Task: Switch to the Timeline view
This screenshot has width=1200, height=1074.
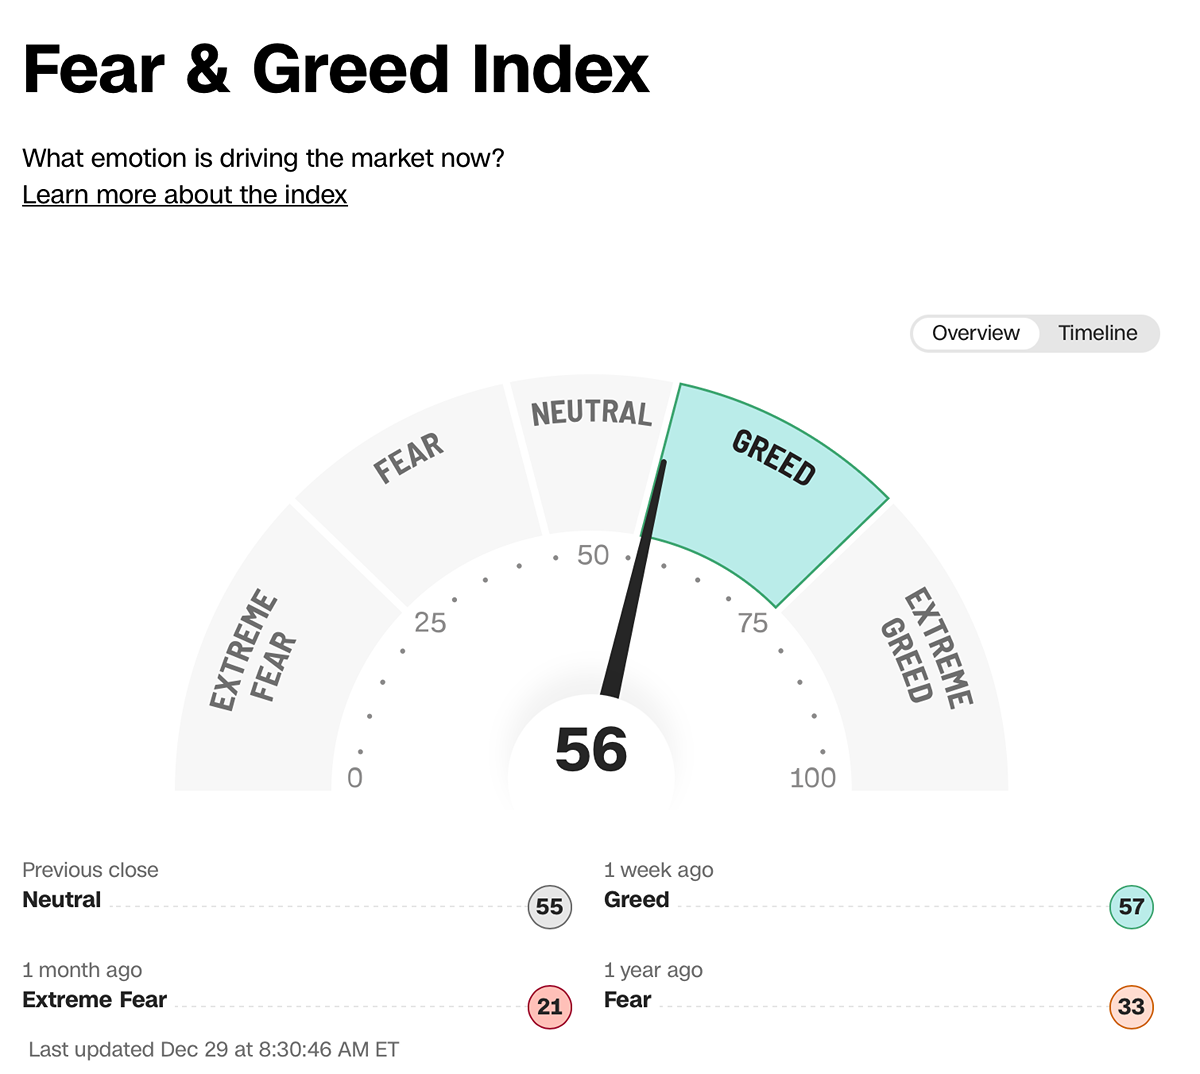Action: coord(1097,333)
